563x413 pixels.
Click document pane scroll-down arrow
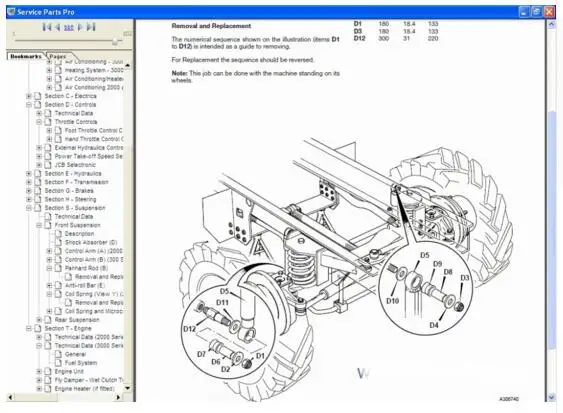(551, 396)
